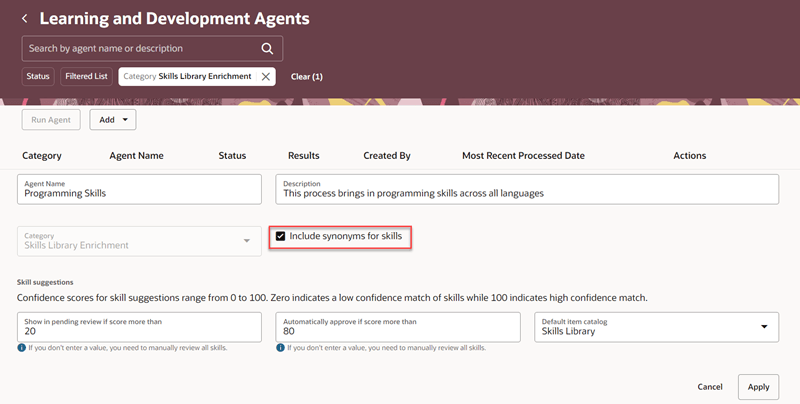
Task: Clear (1) active filters
Action: pos(307,77)
